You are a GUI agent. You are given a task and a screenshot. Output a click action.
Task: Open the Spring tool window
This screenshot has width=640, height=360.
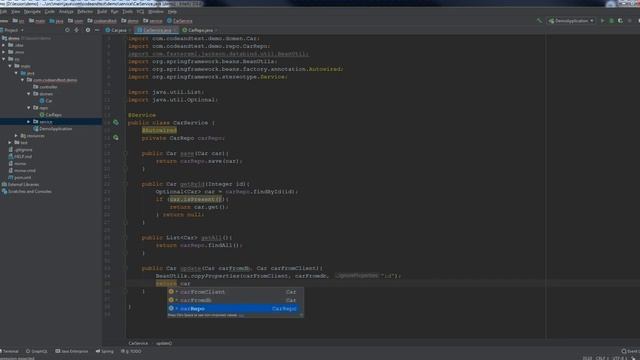point(104,351)
